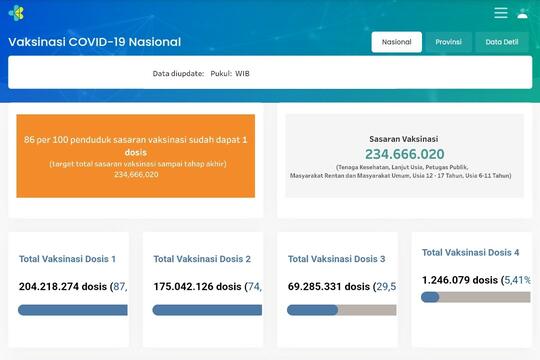This screenshot has width=540, height=360.
Task: Click the 175.042.126 dosis value
Action: pos(197,286)
